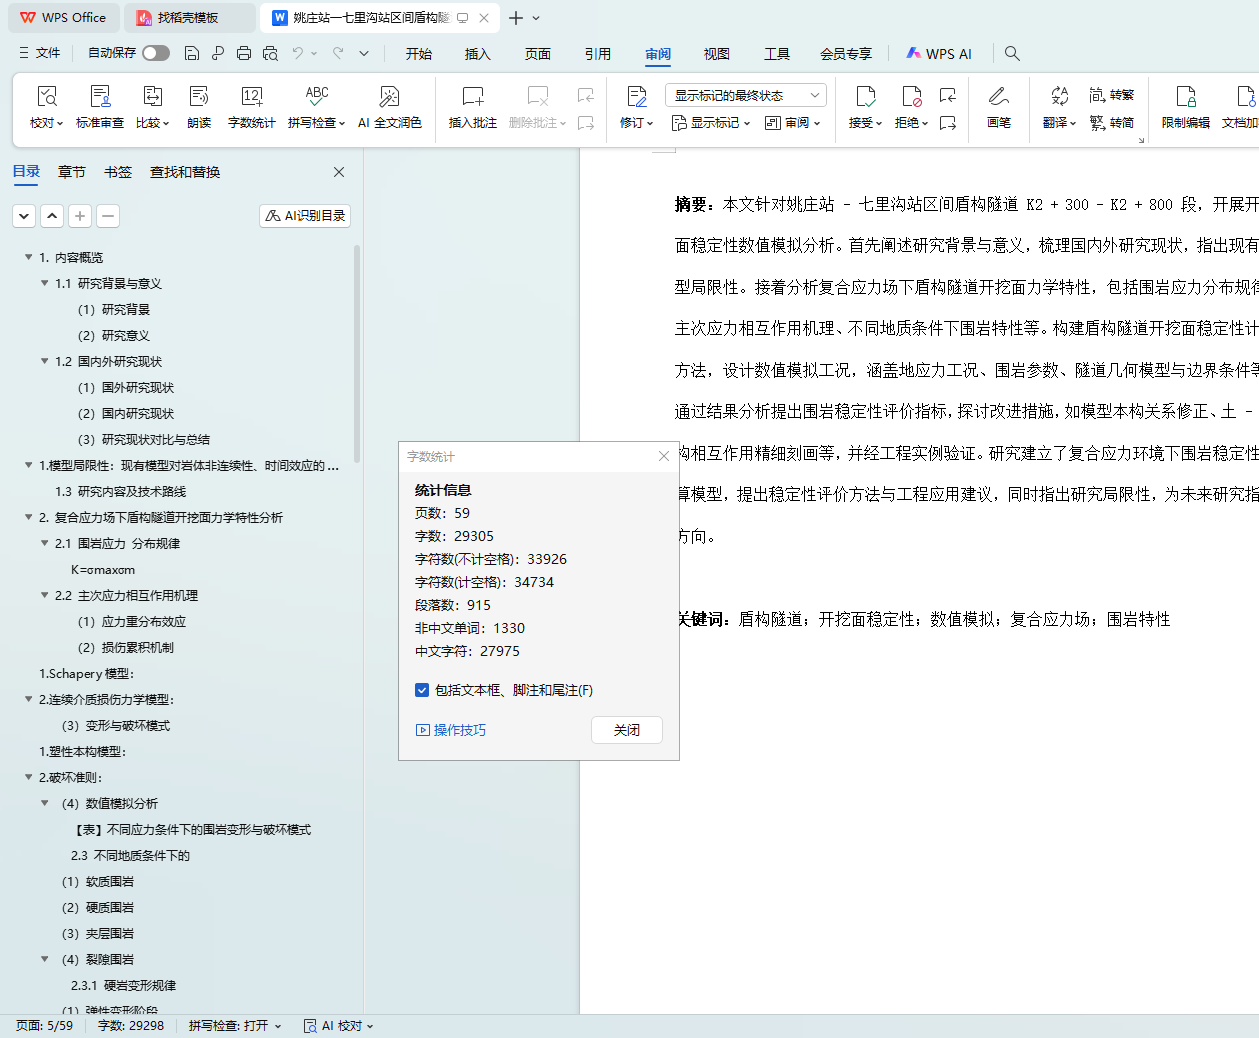The height and width of the screenshot is (1038, 1259).
Task: Click the 字数统计 word count icon
Action: coord(251,106)
